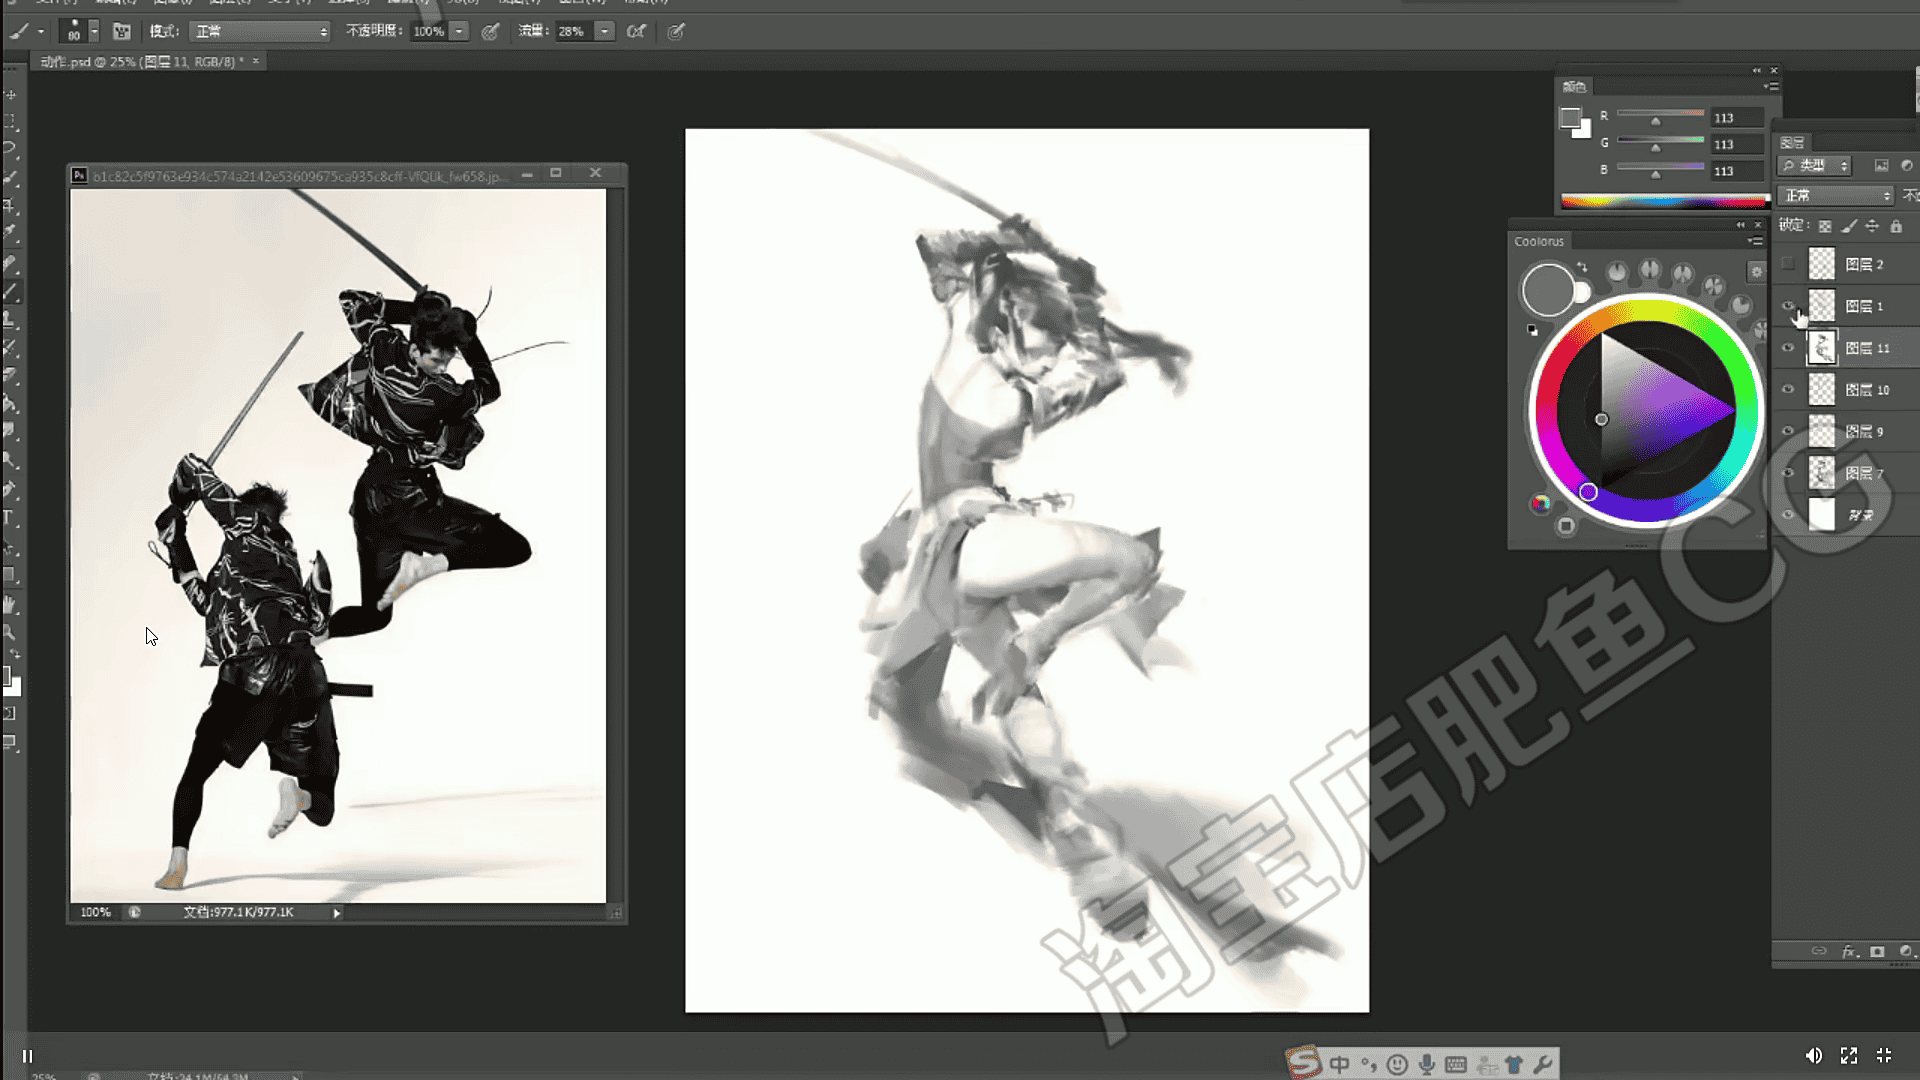The height and width of the screenshot is (1080, 1920).
Task: Open the brush panel toggle icon
Action: click(x=122, y=31)
